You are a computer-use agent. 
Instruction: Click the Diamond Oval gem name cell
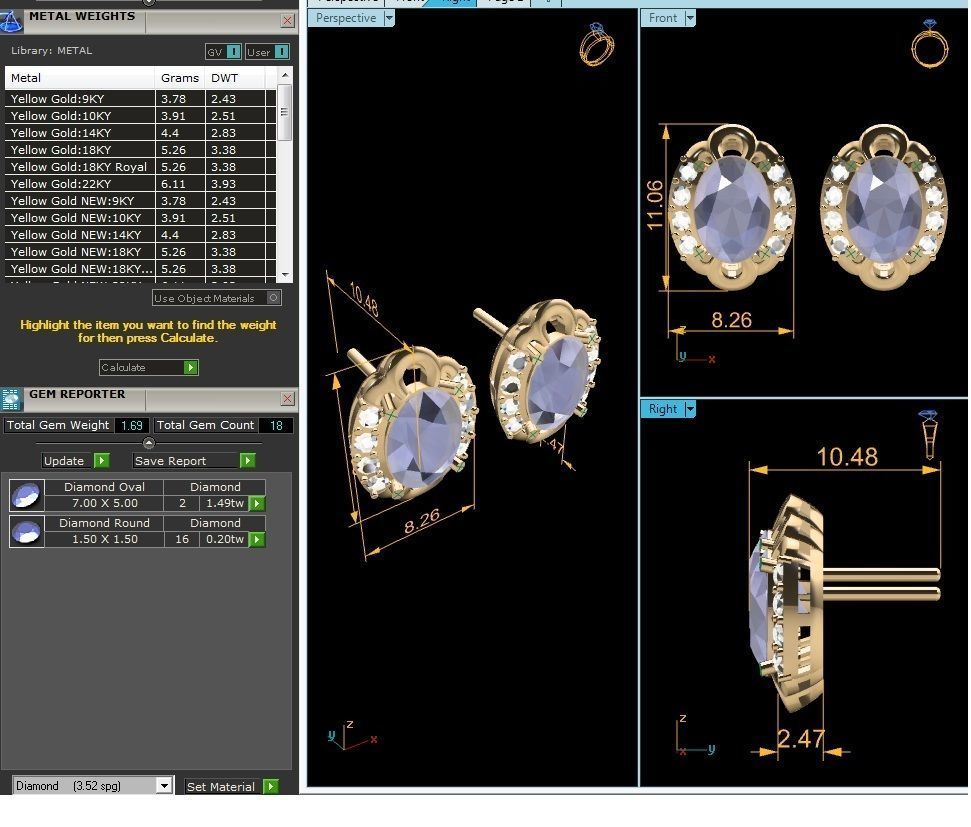[x=105, y=487]
